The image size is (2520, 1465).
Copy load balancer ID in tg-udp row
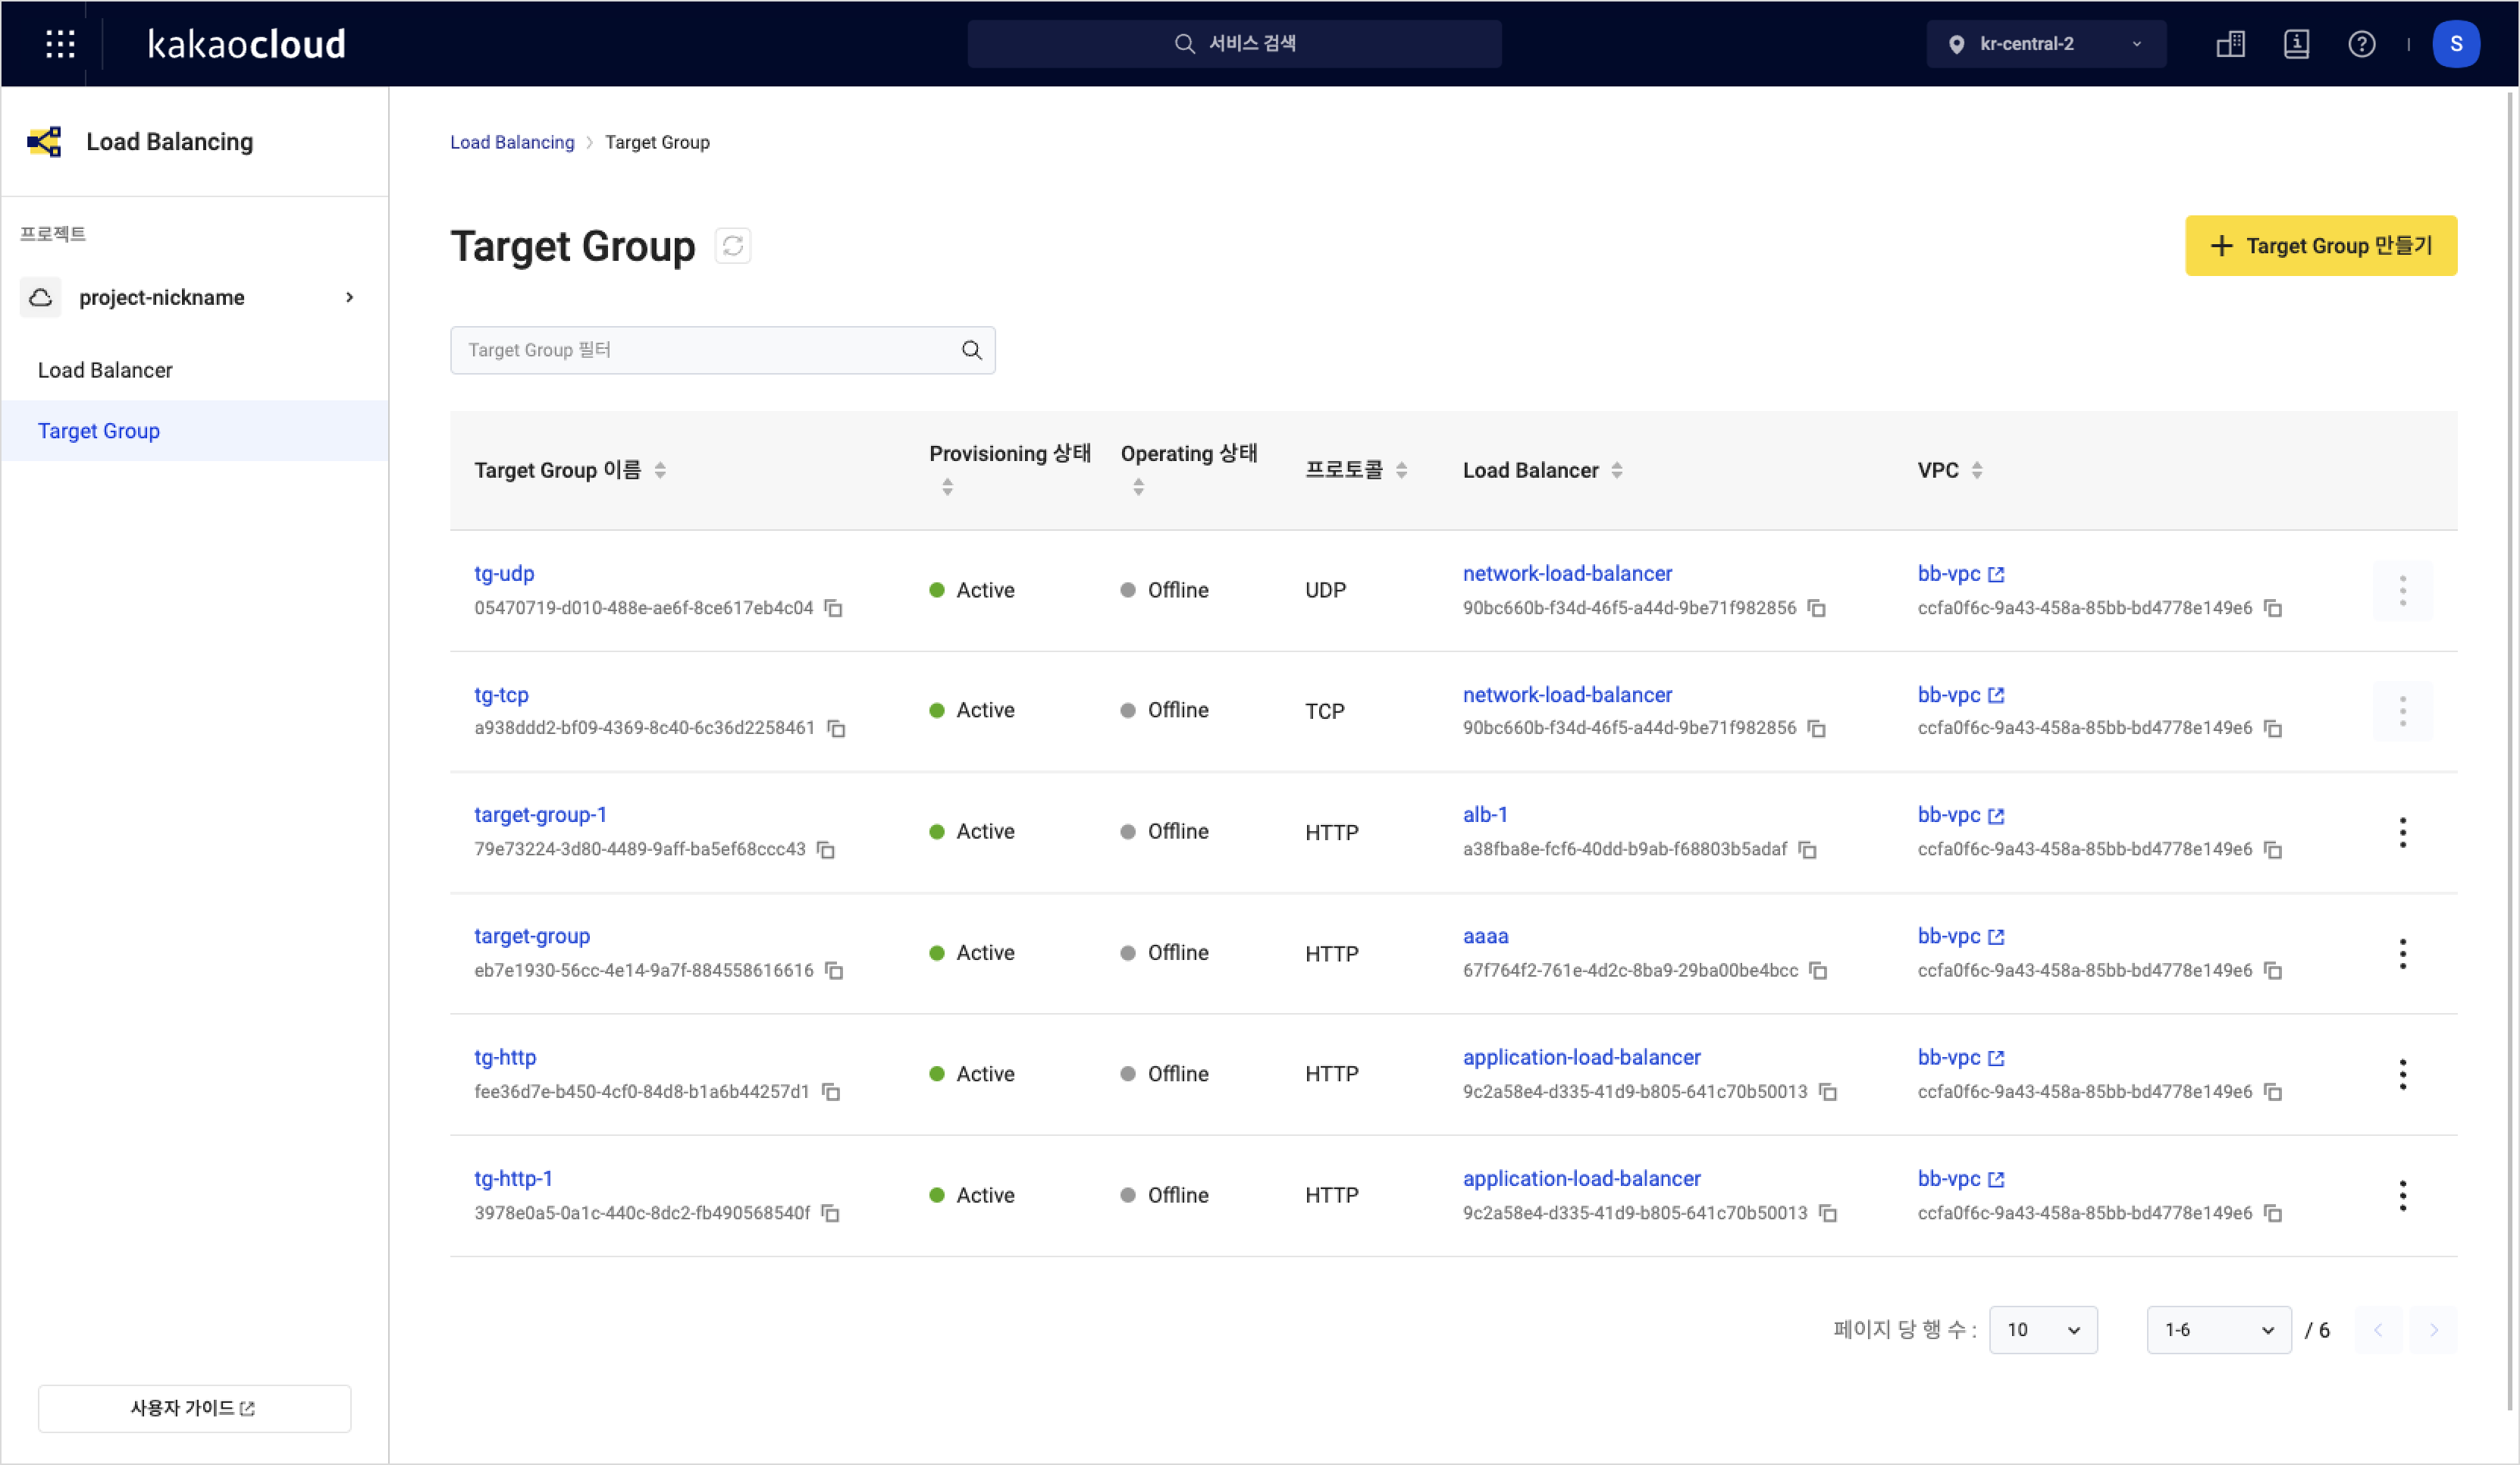coord(1817,608)
